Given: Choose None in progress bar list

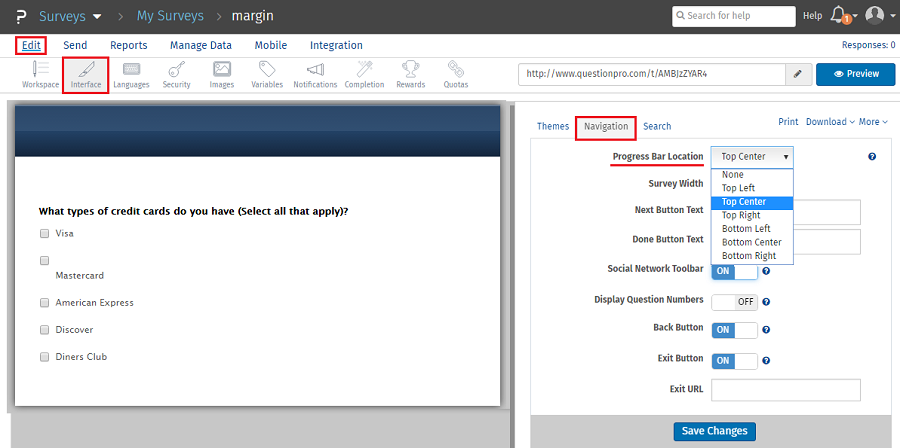Looking at the screenshot, I should tap(752, 175).
